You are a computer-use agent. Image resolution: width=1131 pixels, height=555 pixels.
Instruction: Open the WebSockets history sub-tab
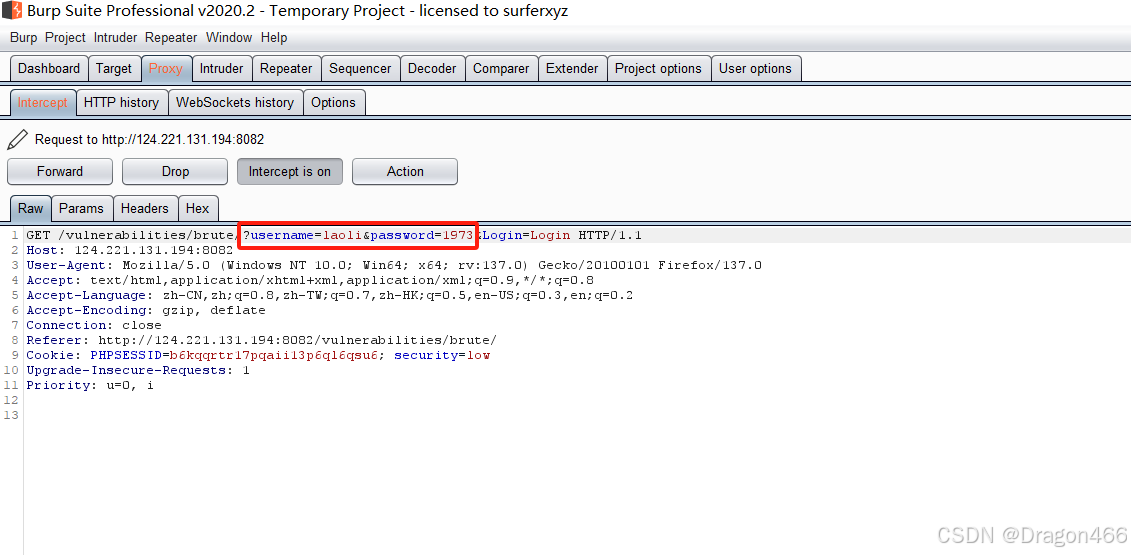[235, 102]
